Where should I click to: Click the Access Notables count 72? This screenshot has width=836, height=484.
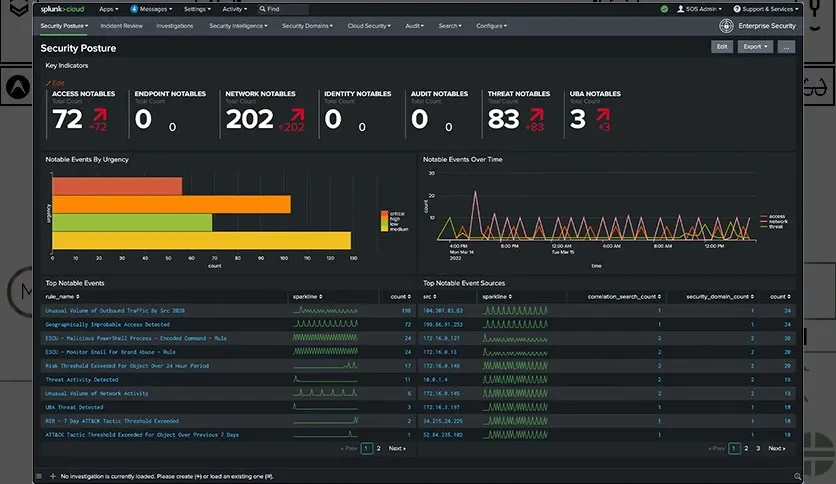click(x=67, y=119)
